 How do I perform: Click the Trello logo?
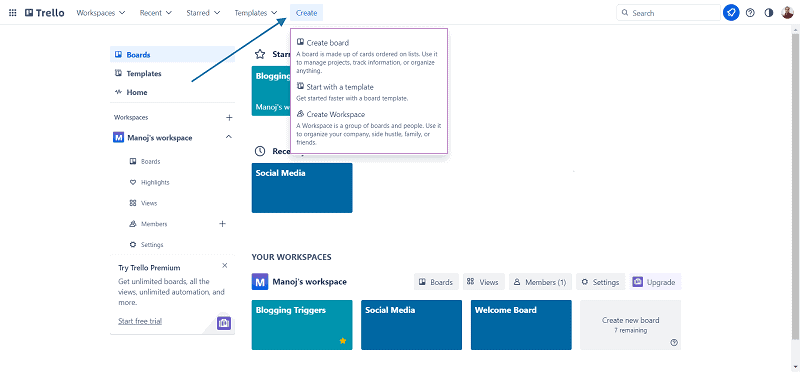coord(45,13)
